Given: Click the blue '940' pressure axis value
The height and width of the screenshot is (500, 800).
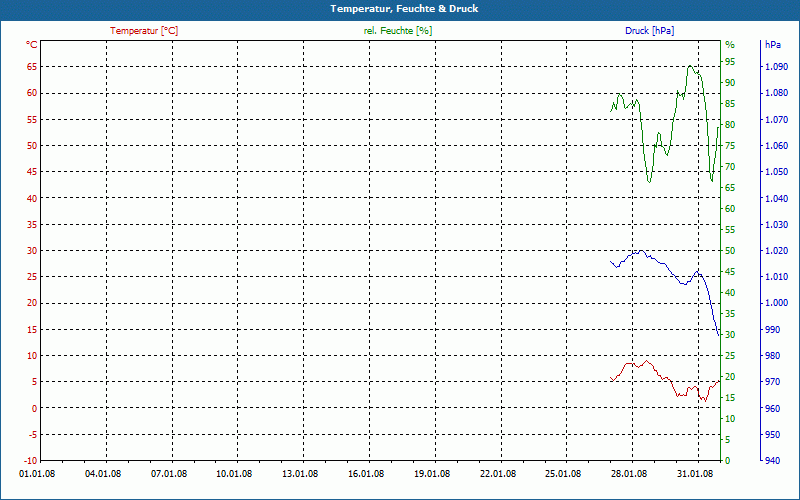Looking at the screenshot, I should tap(773, 461).
